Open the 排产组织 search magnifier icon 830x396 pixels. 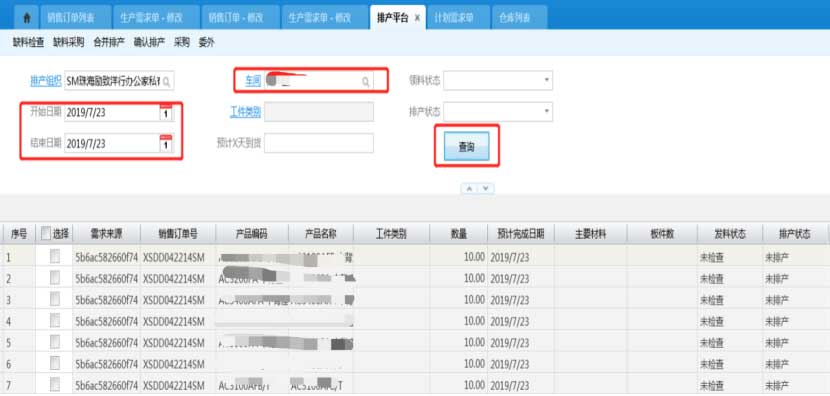coord(166,82)
